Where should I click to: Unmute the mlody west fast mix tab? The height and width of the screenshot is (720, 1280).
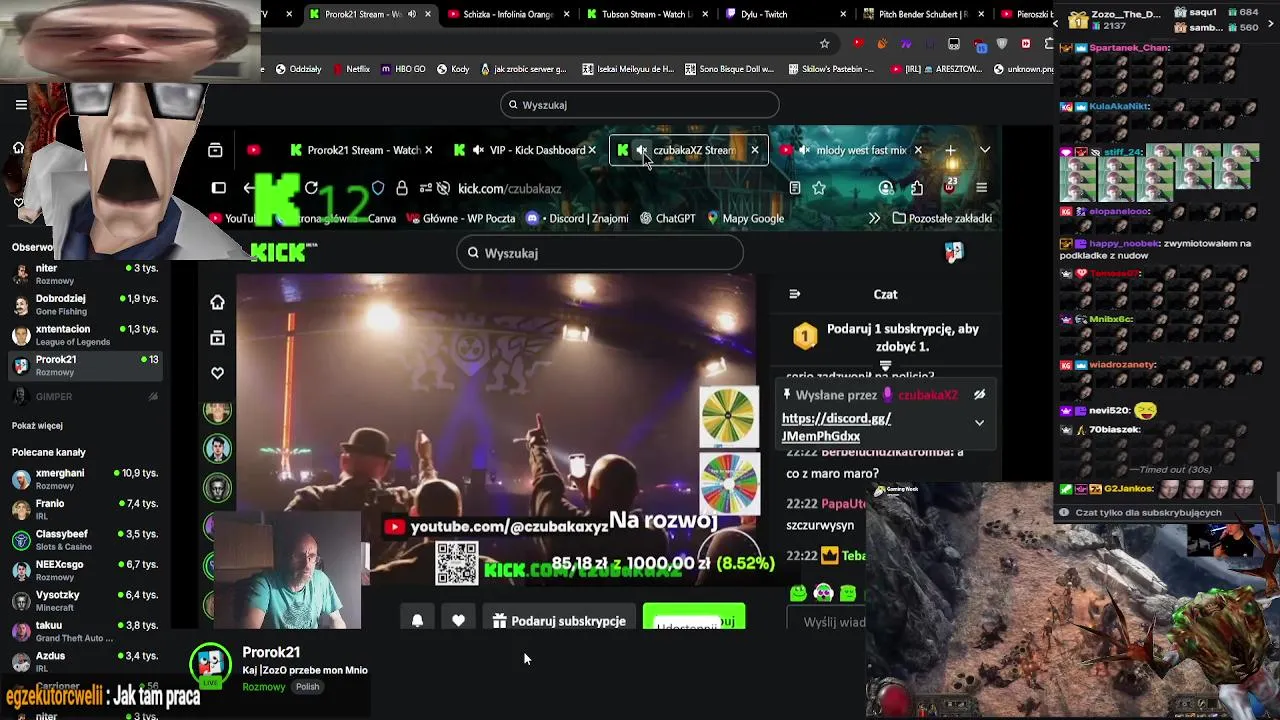805,150
